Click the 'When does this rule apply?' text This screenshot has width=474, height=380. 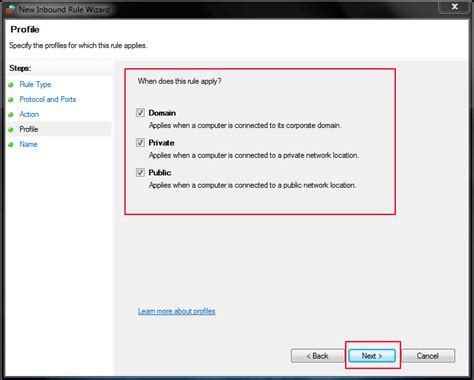(180, 81)
